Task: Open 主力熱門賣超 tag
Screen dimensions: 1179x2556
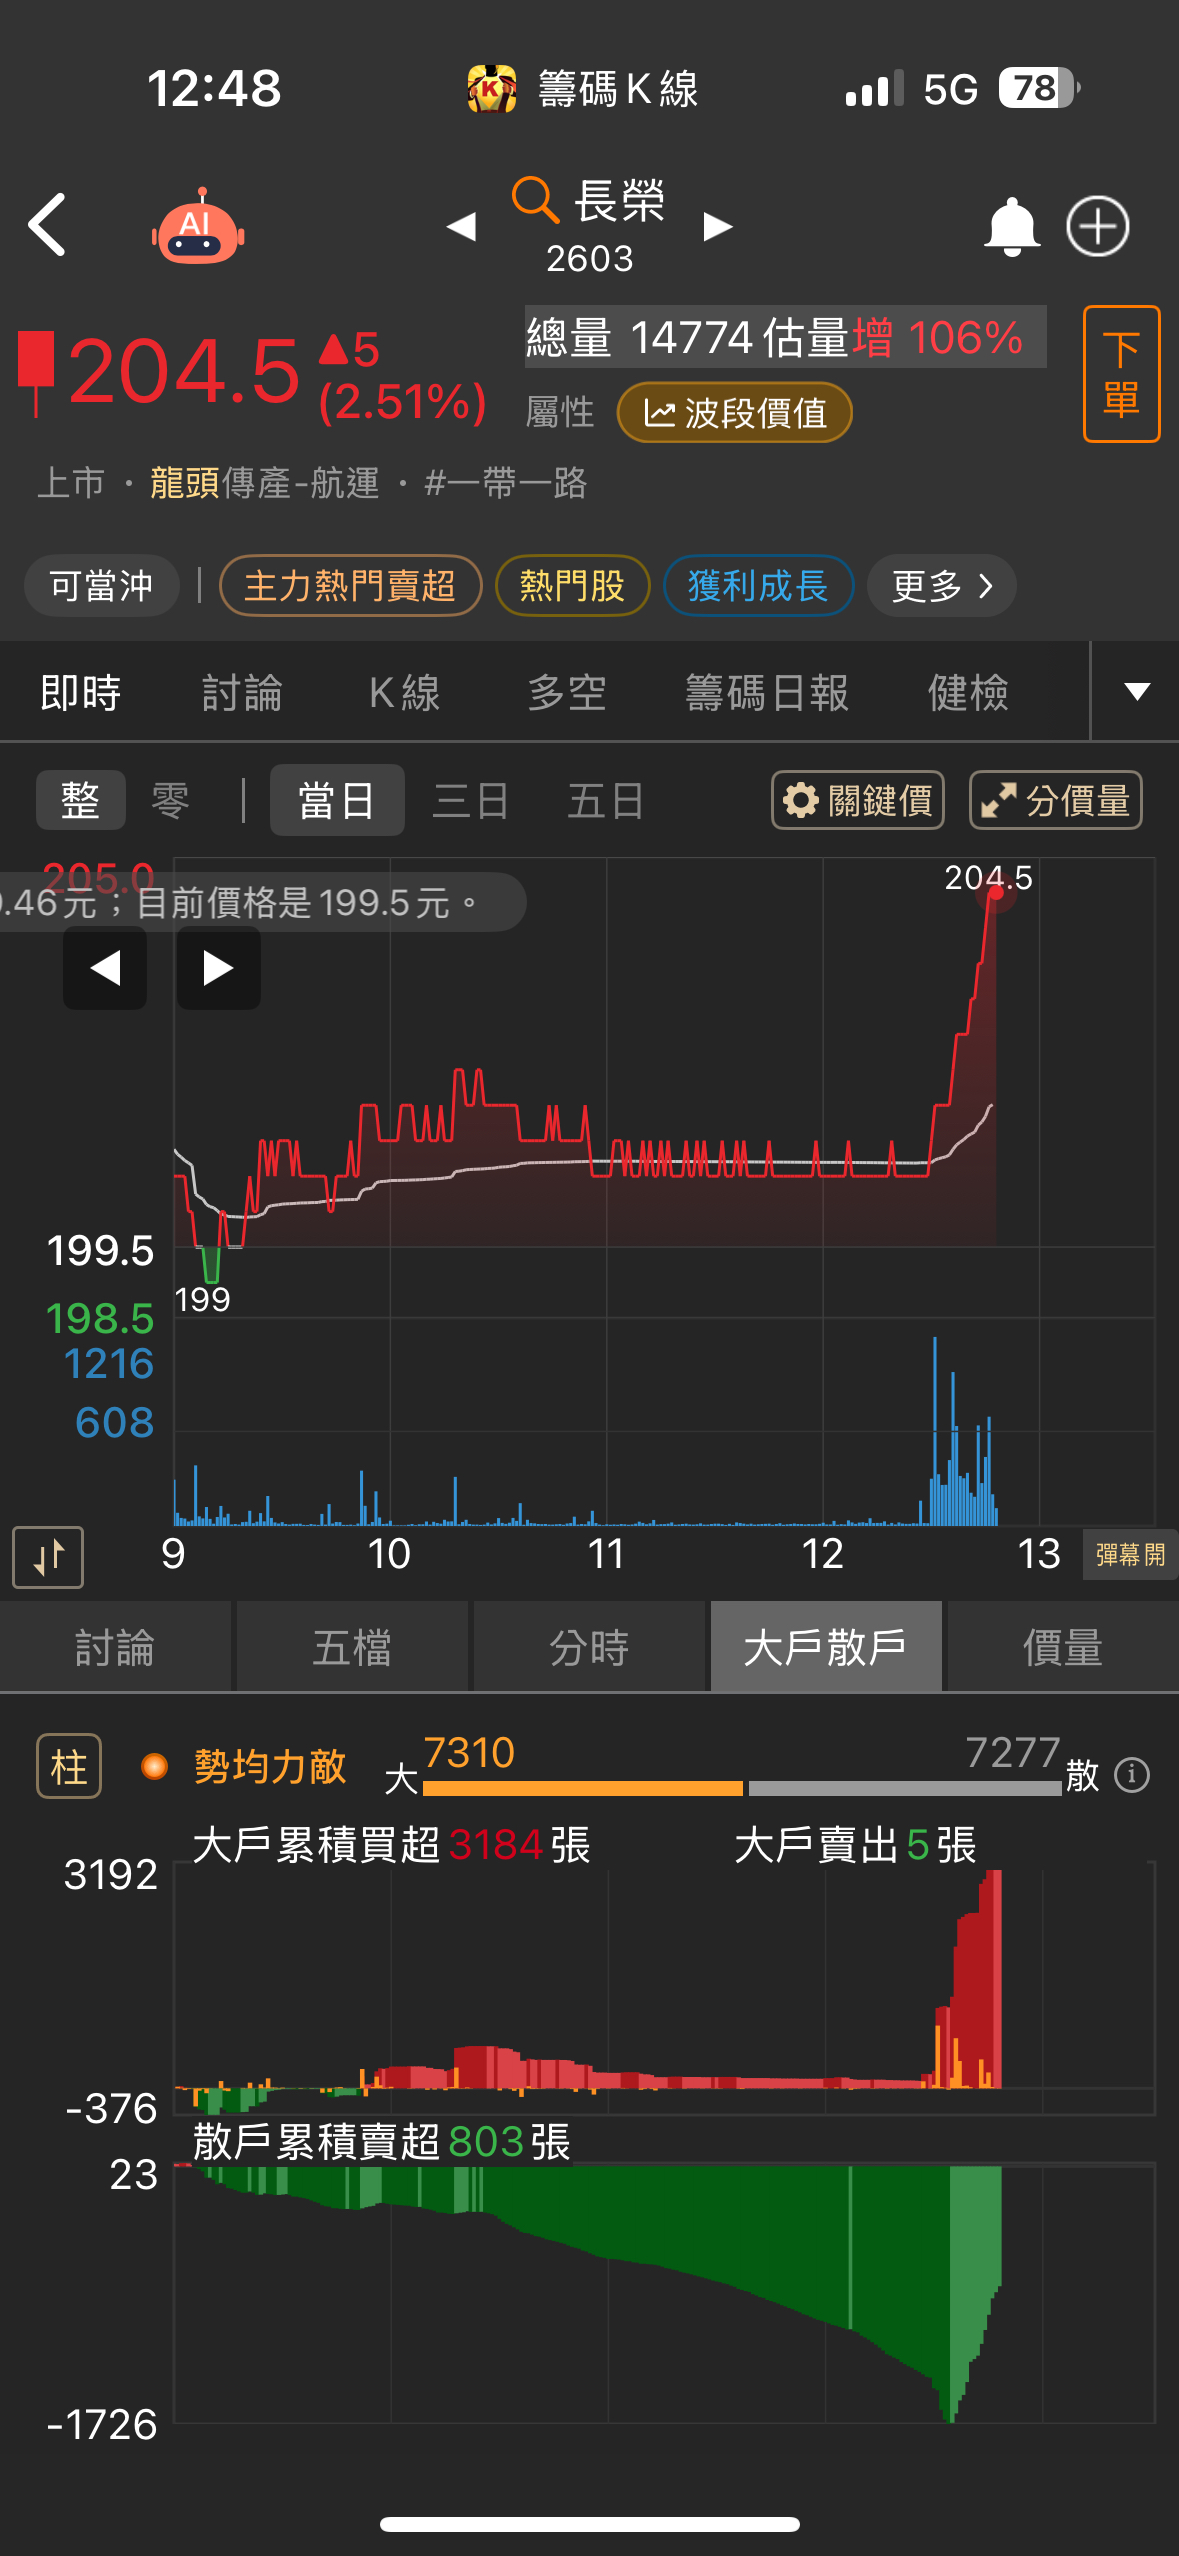Action: pyautogui.click(x=350, y=586)
